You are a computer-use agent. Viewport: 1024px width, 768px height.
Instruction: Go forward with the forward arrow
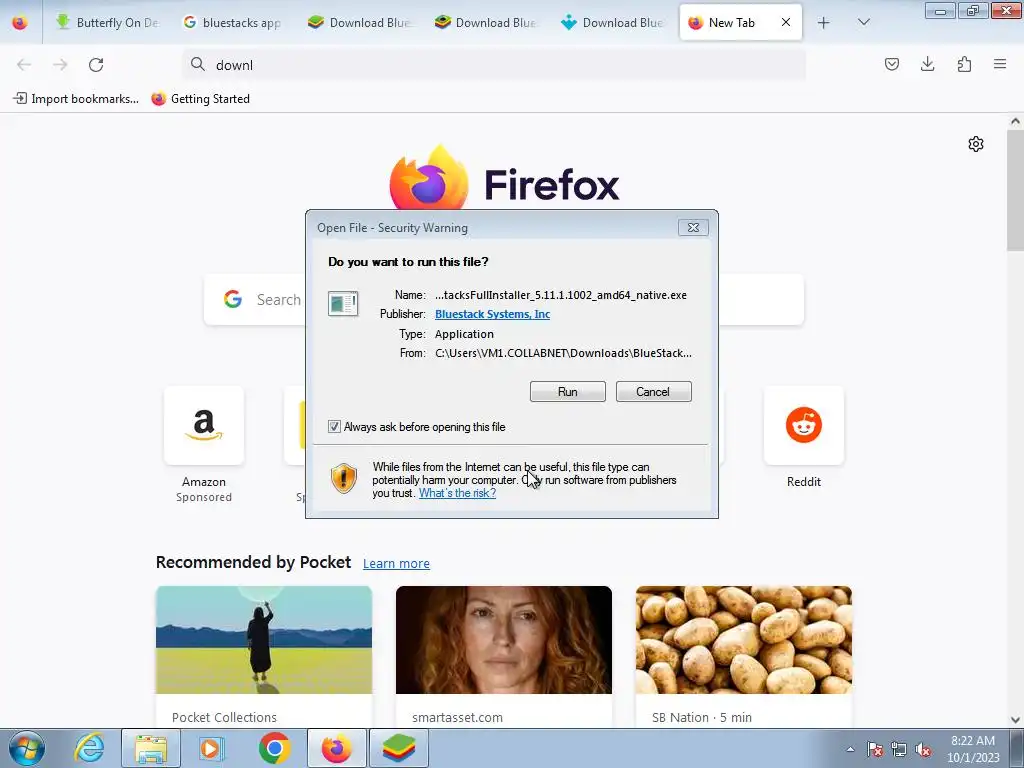pos(60,65)
